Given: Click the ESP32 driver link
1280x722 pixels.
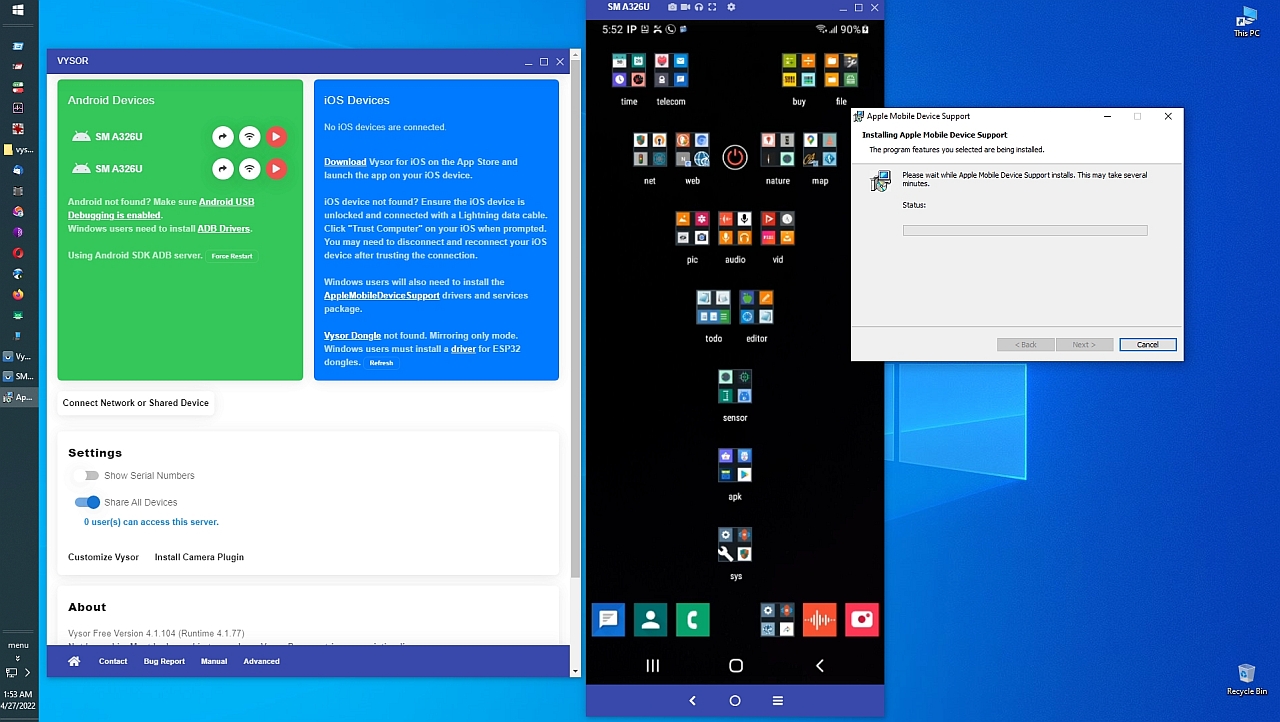Looking at the screenshot, I should tap(463, 349).
